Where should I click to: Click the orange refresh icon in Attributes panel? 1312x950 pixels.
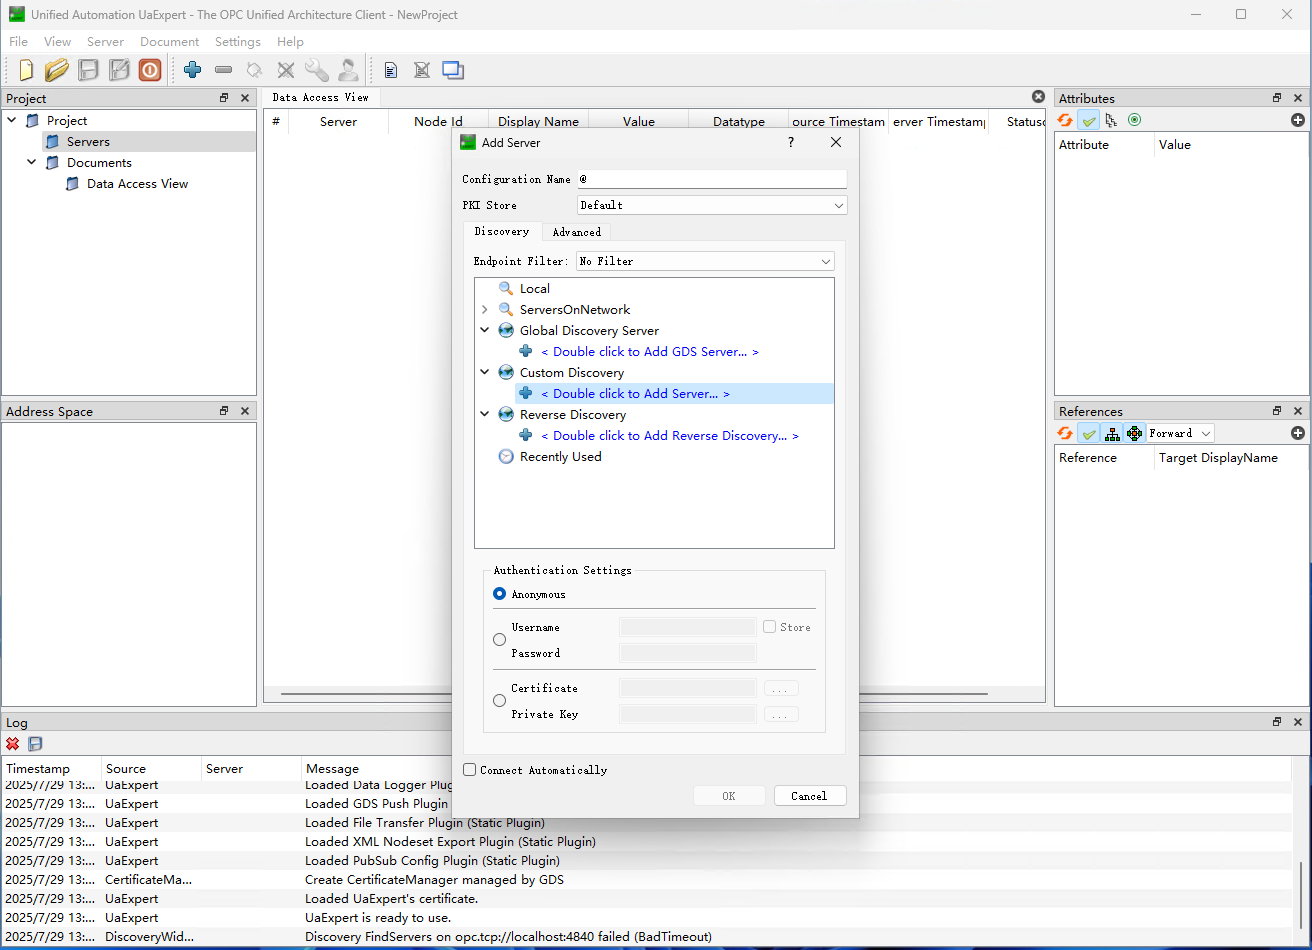click(x=1065, y=120)
